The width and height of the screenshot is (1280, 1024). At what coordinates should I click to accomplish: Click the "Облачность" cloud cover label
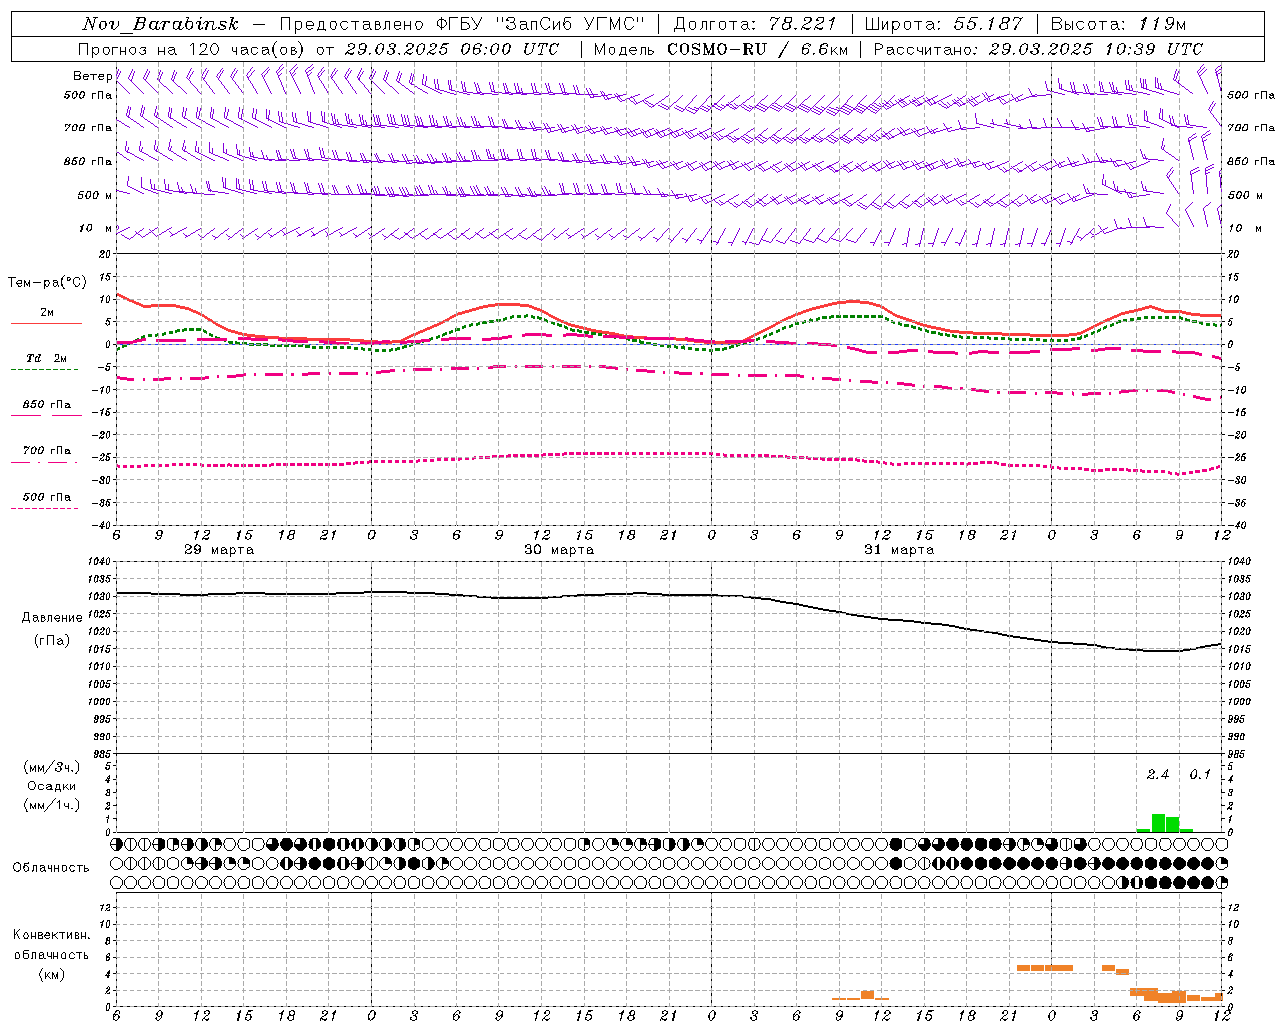coord(51,867)
